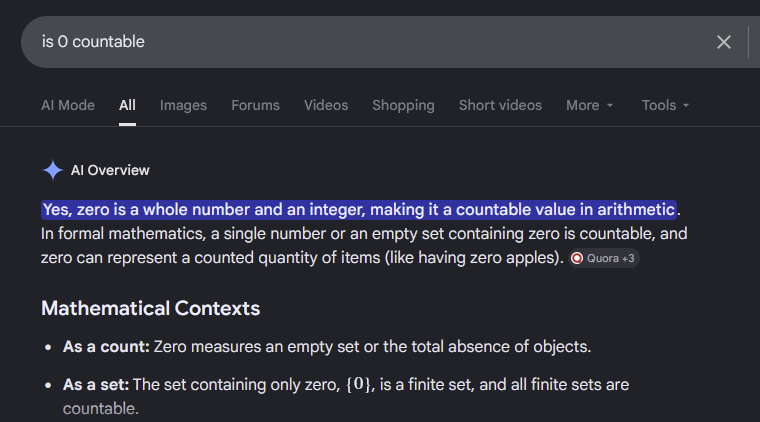Click the 'Mathematical Contexts' heading
This screenshot has width=760, height=422.
pyautogui.click(x=151, y=308)
